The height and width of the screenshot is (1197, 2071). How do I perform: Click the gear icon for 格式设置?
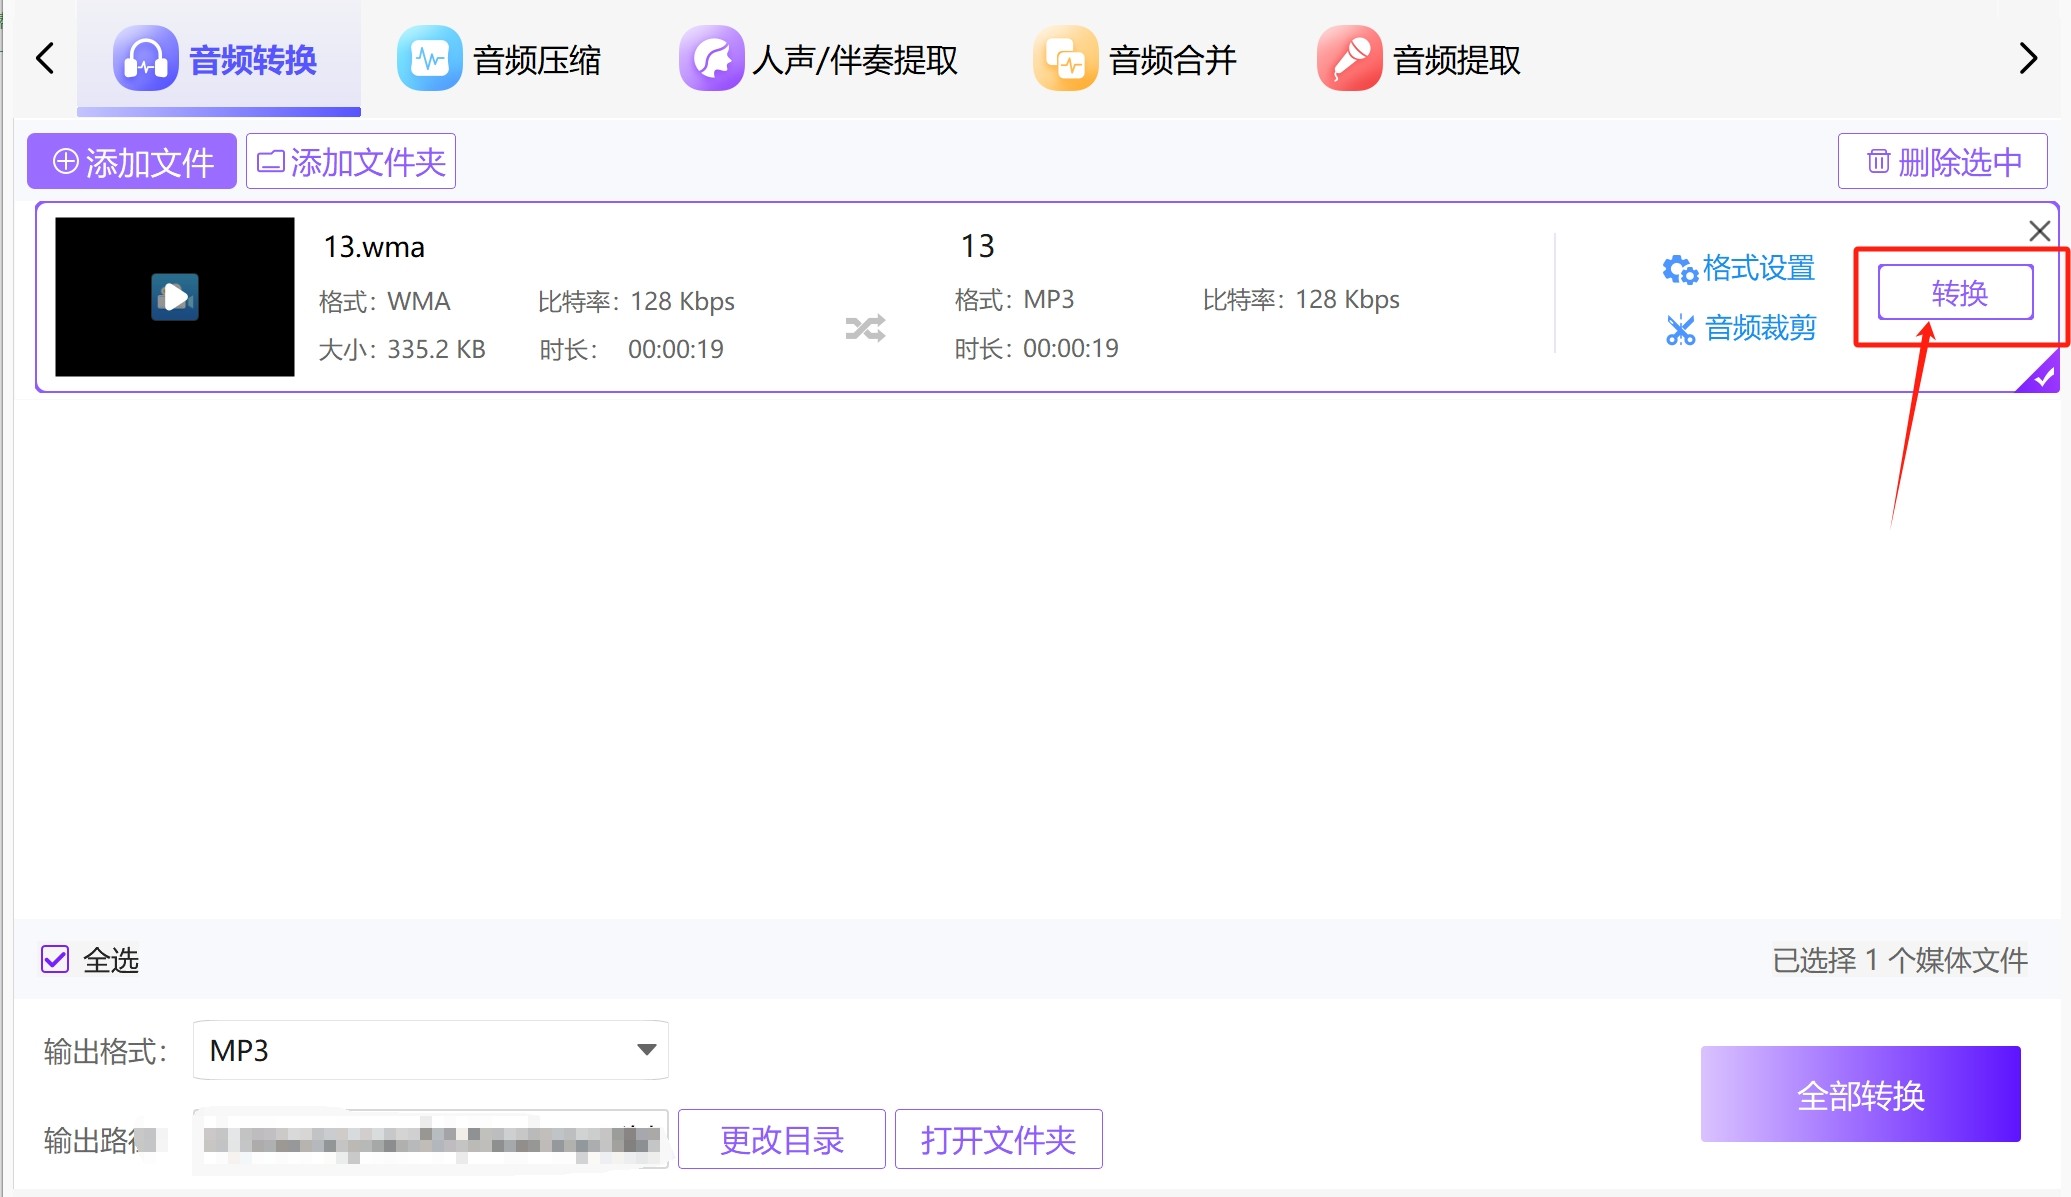pos(1679,269)
